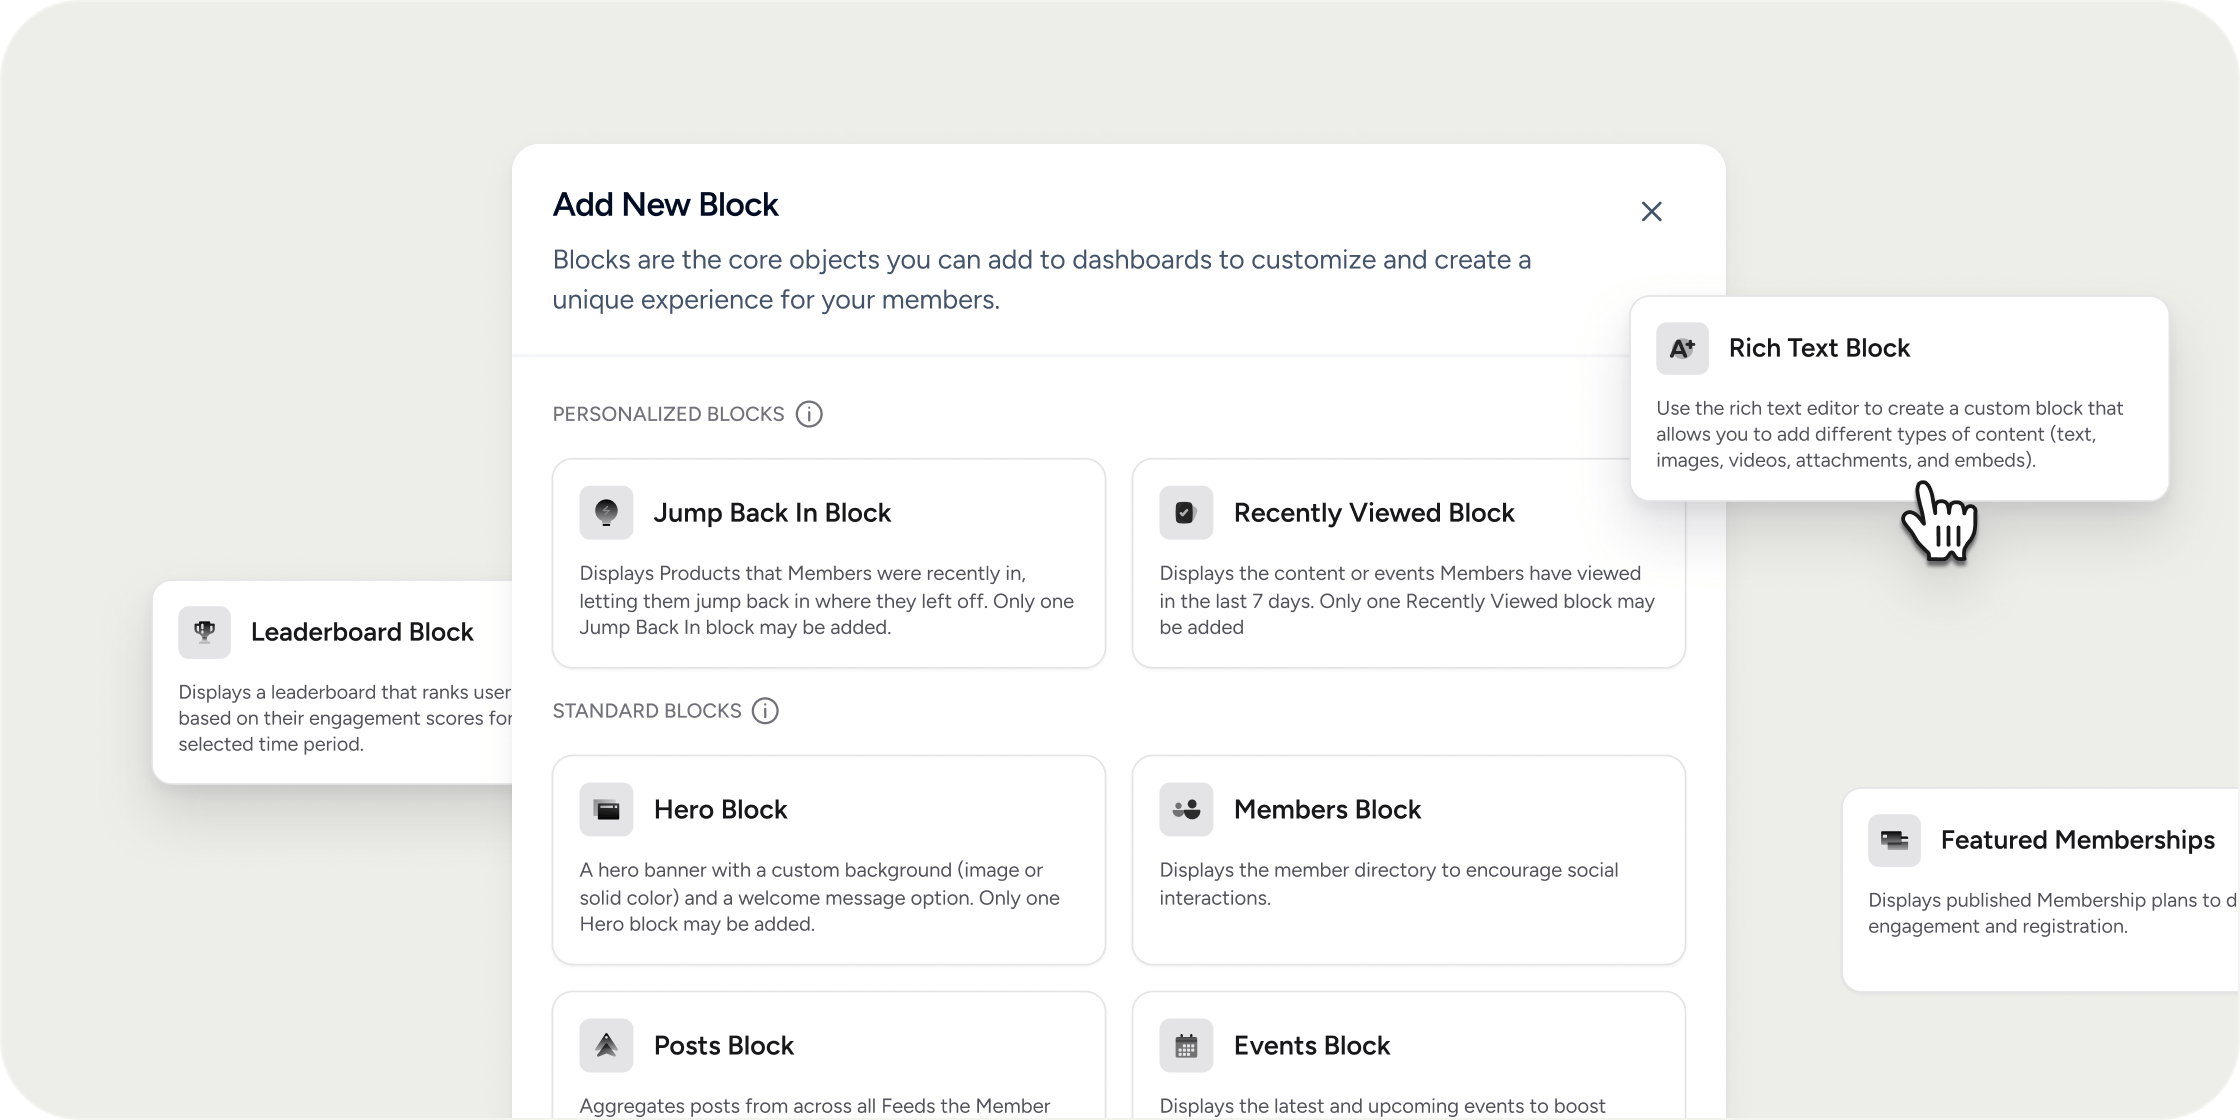Click the Leaderboard trophy icon
2240x1120 pixels.
click(204, 632)
